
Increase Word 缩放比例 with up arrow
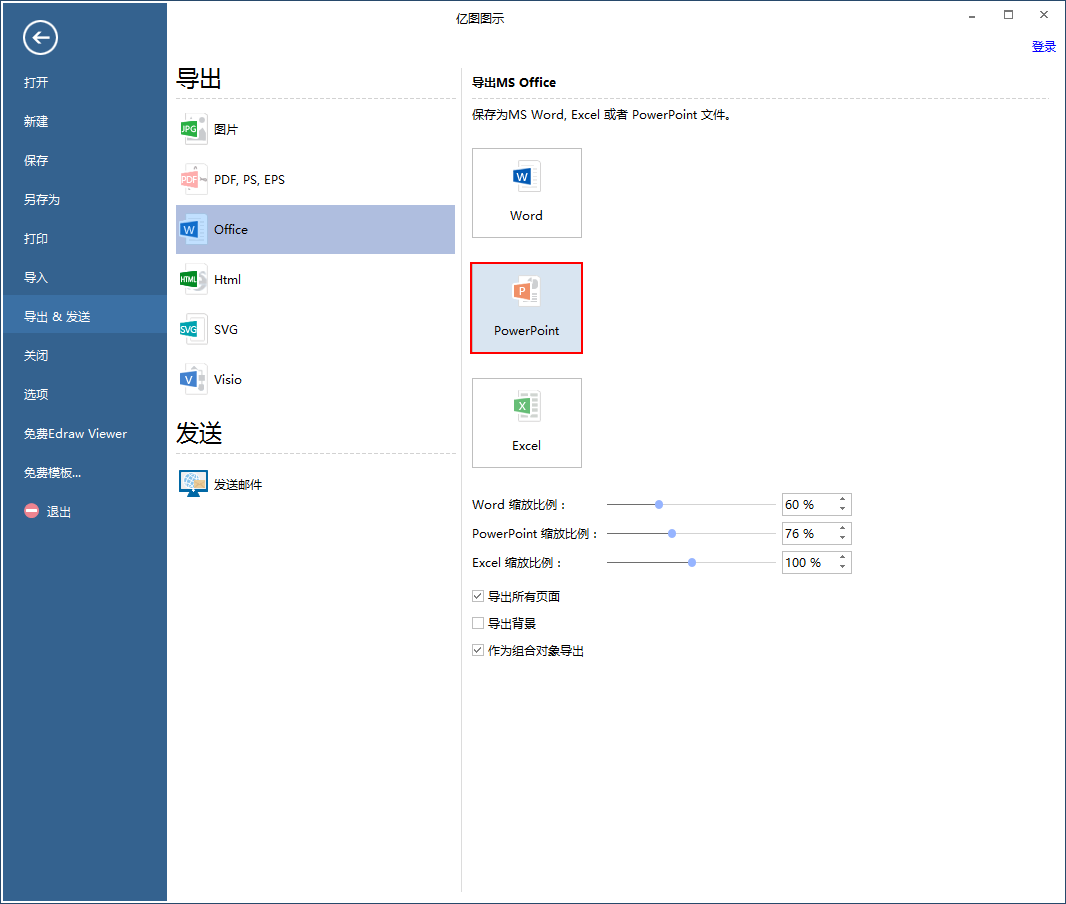[843, 500]
